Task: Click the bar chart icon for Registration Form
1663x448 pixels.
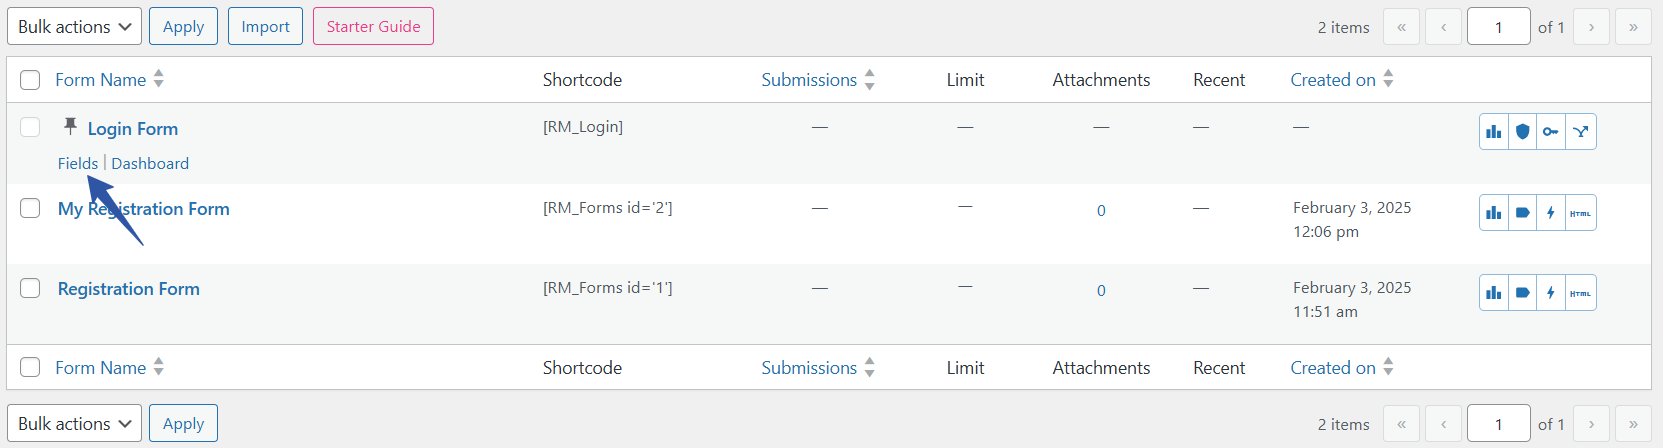Action: pyautogui.click(x=1494, y=293)
